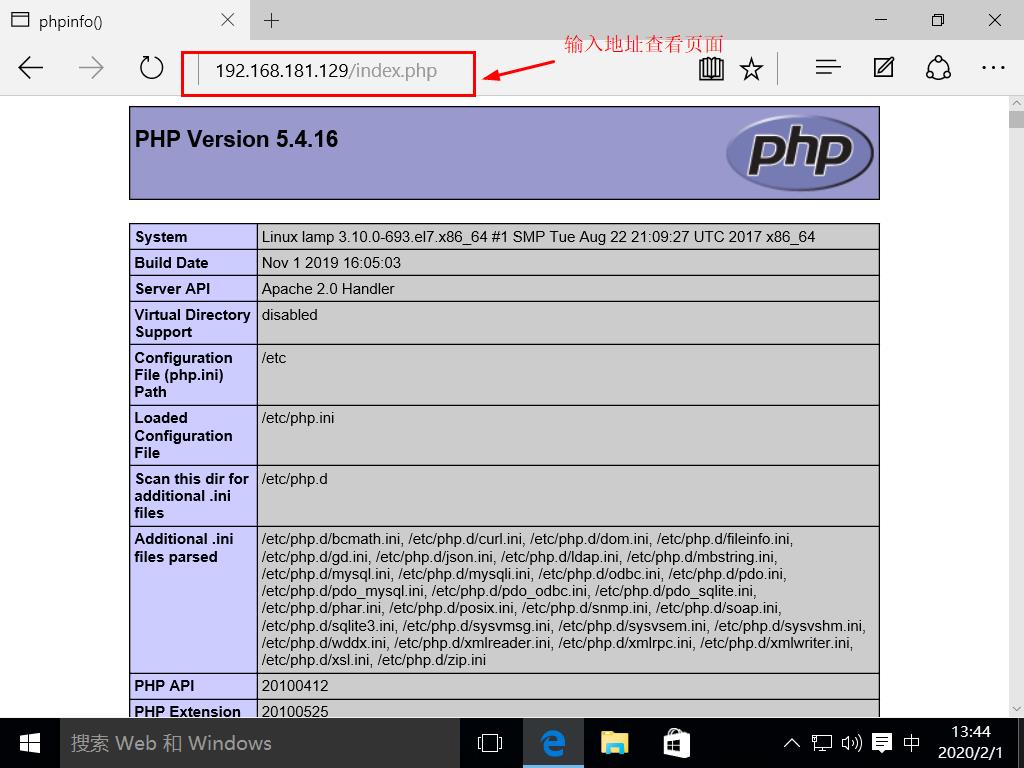This screenshot has width=1024, height=768.
Task: Click the Server API label
Action: point(172,289)
